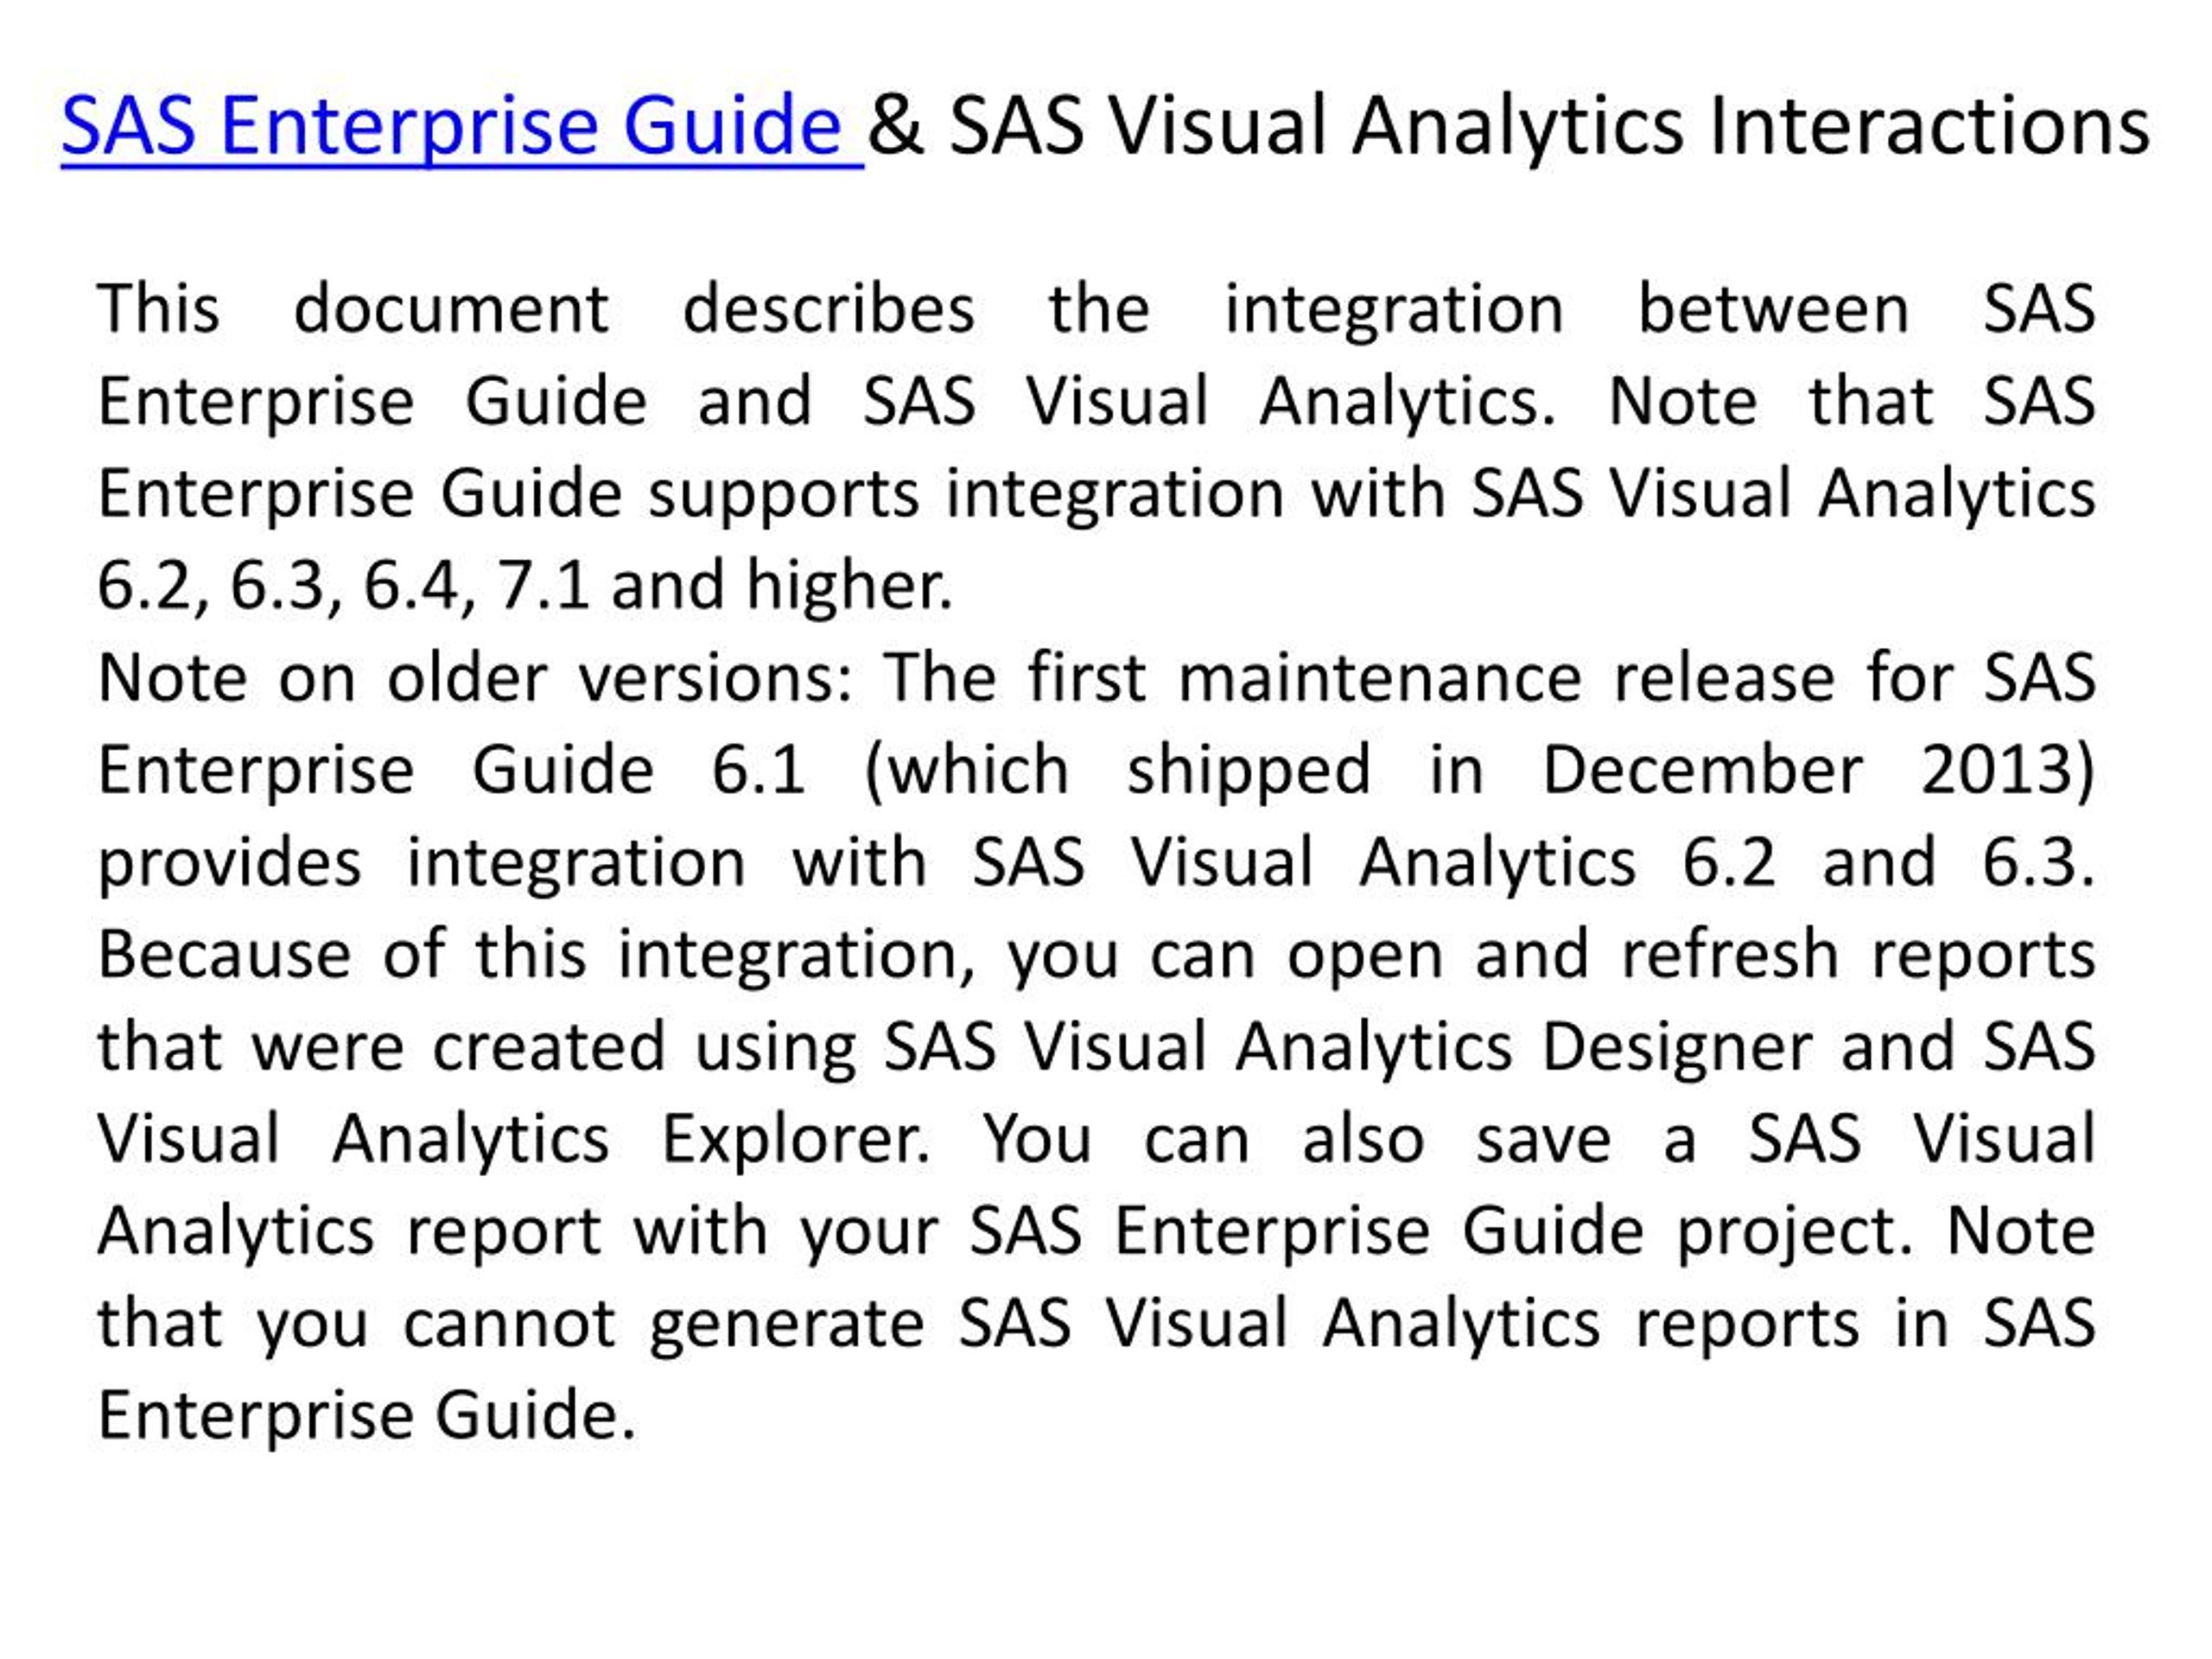This screenshot has width=2212, height=1659.
Task: Open the SAS Enterprise Guide hyperlink in title
Action: (462, 126)
